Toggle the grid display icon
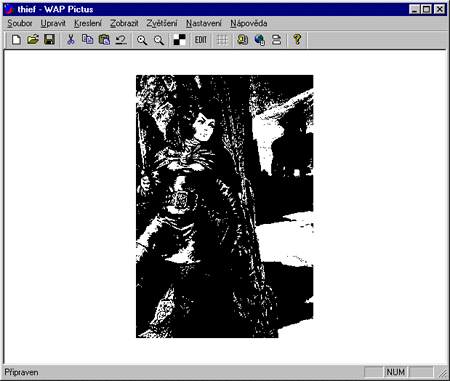 pyautogui.click(x=222, y=40)
